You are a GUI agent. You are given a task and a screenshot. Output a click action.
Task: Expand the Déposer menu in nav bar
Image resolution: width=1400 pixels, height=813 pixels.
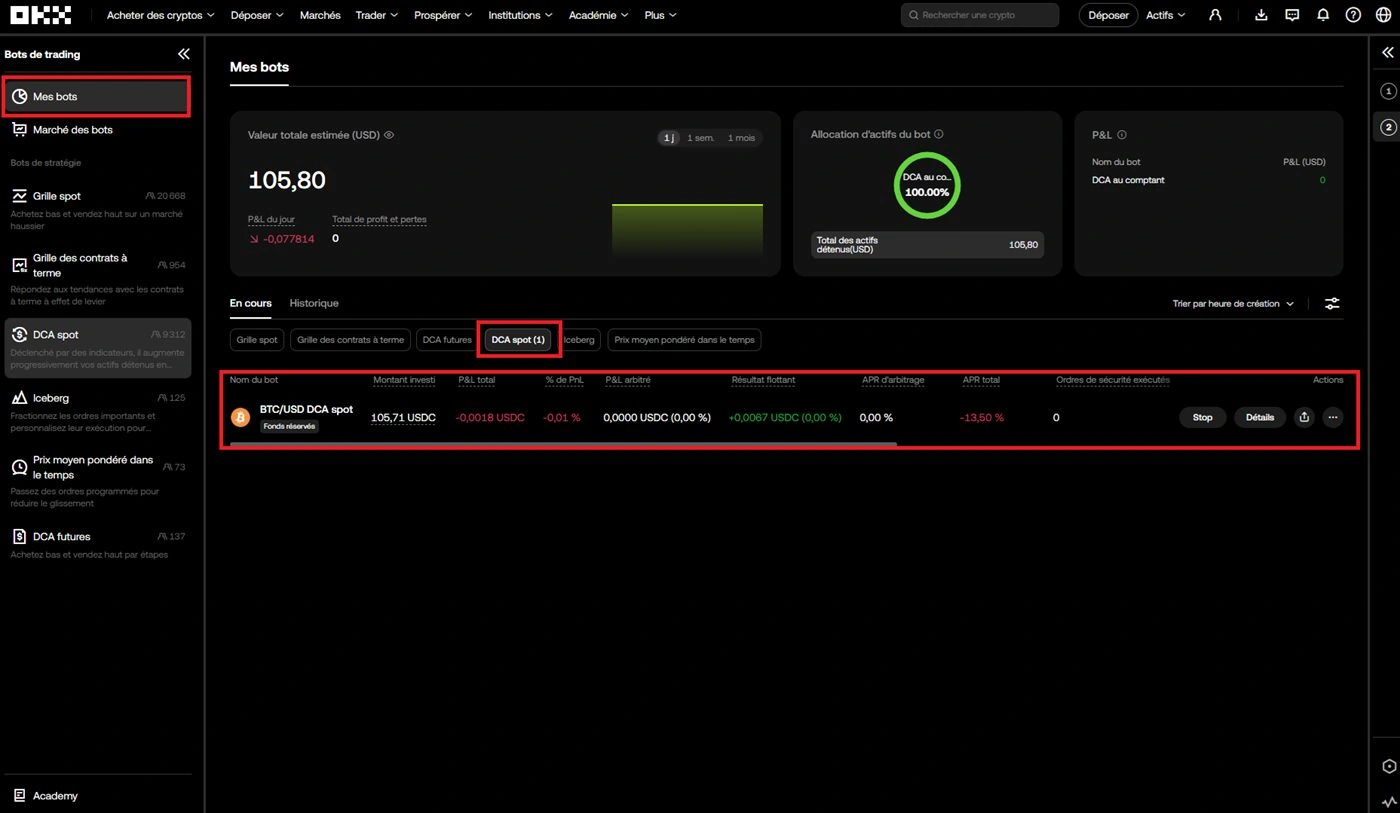257,15
